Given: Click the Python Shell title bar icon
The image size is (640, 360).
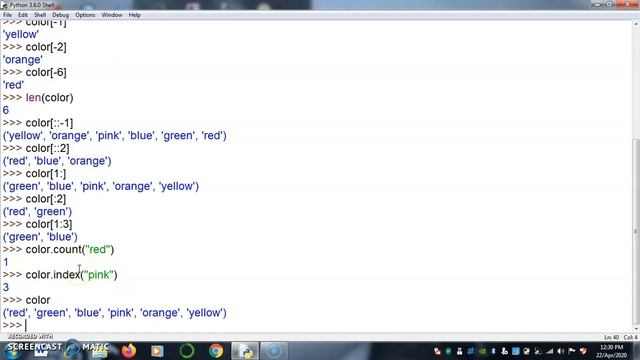Looking at the screenshot, I should (x=4, y=5).
